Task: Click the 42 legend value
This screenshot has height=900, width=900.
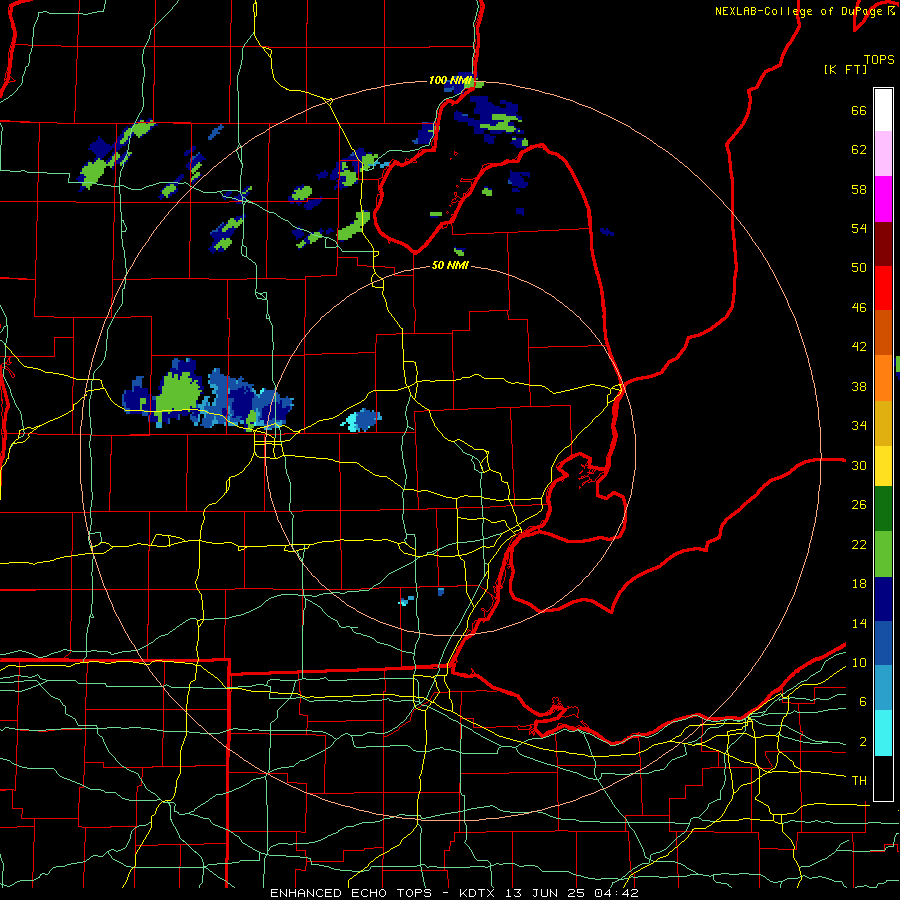Action: point(859,347)
